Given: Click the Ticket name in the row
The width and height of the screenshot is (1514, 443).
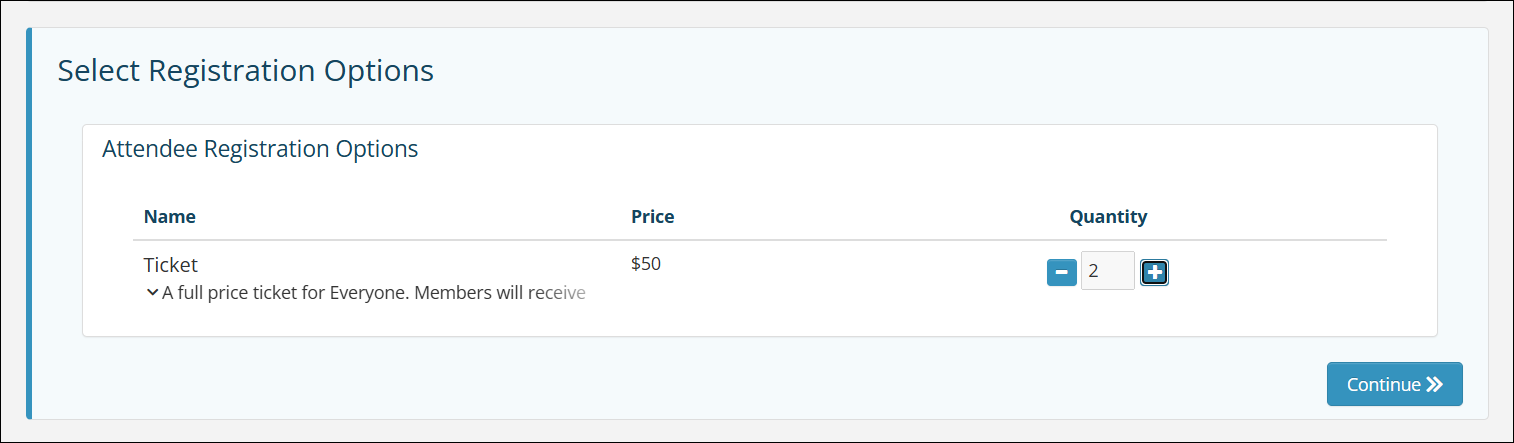Looking at the screenshot, I should point(171,265).
